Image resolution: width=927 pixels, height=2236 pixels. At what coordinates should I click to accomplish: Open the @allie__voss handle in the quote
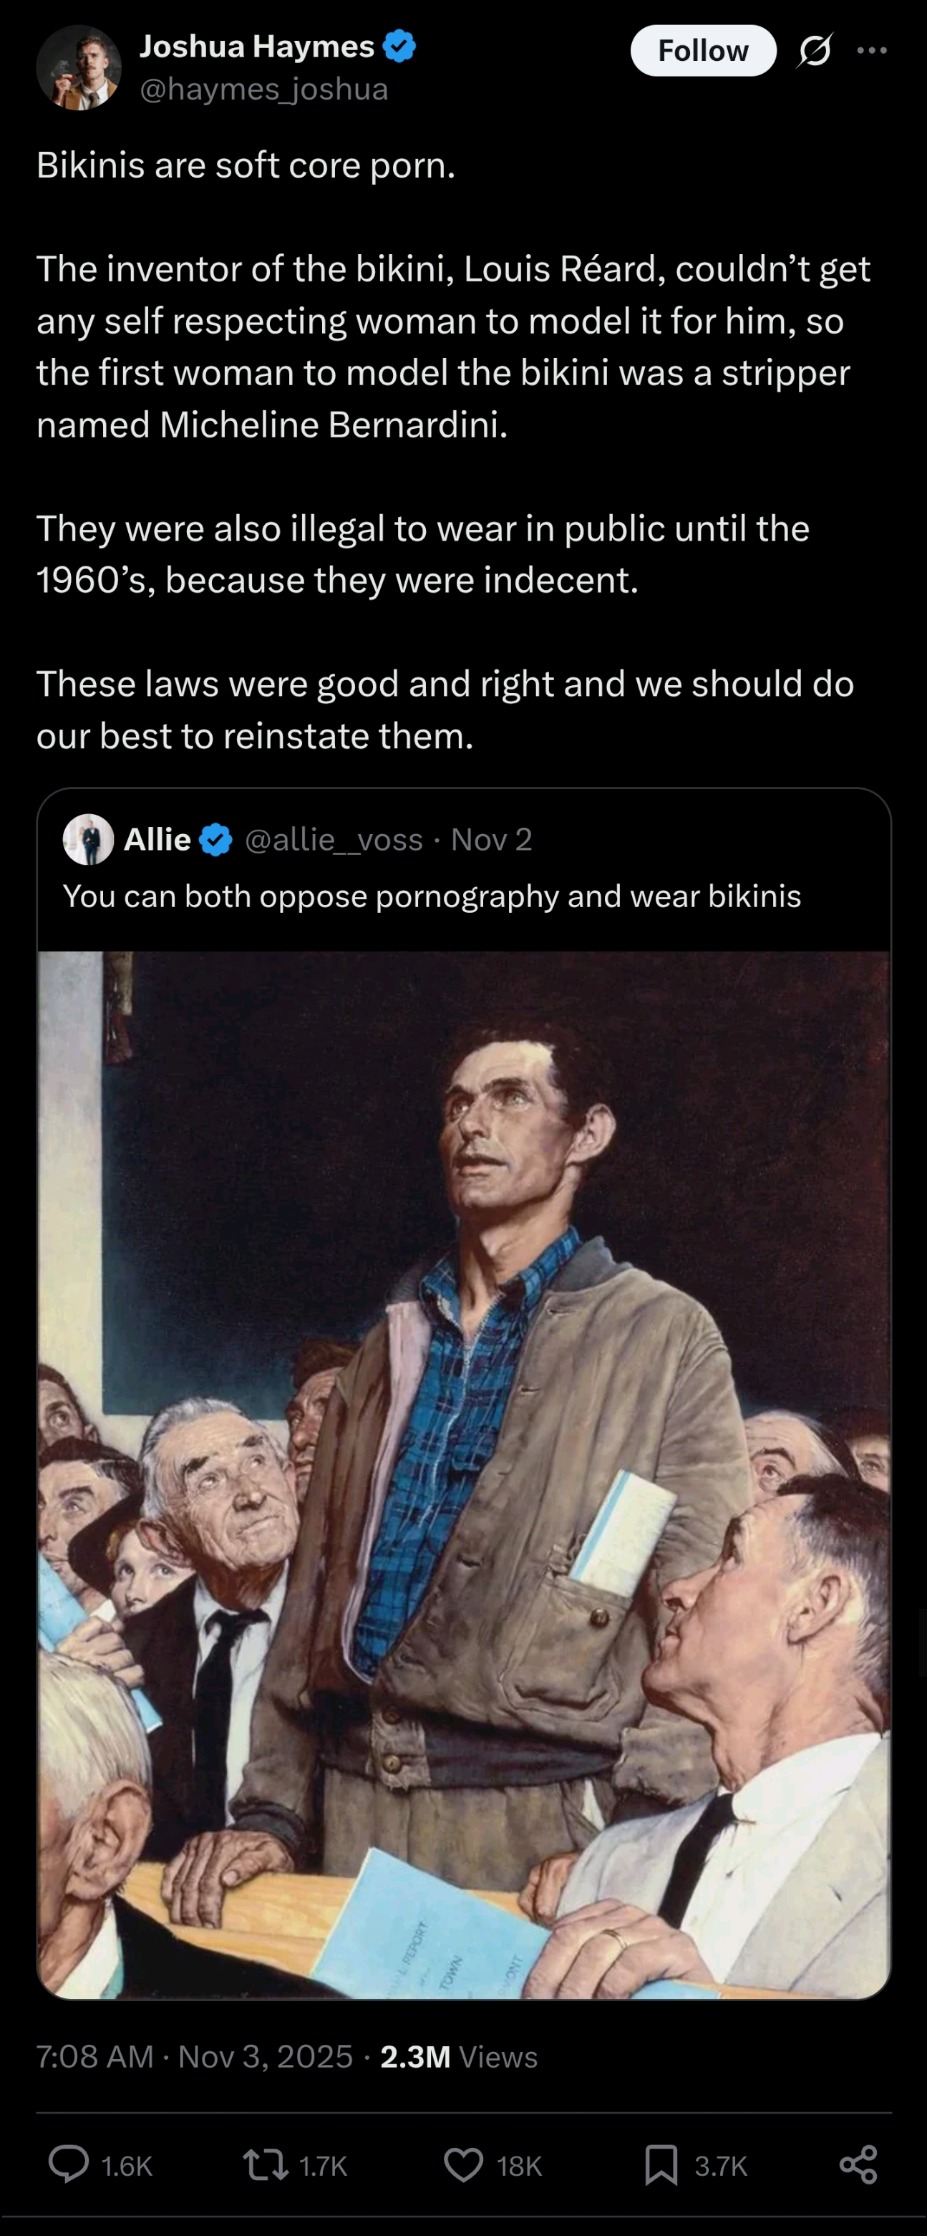pyautogui.click(x=334, y=840)
